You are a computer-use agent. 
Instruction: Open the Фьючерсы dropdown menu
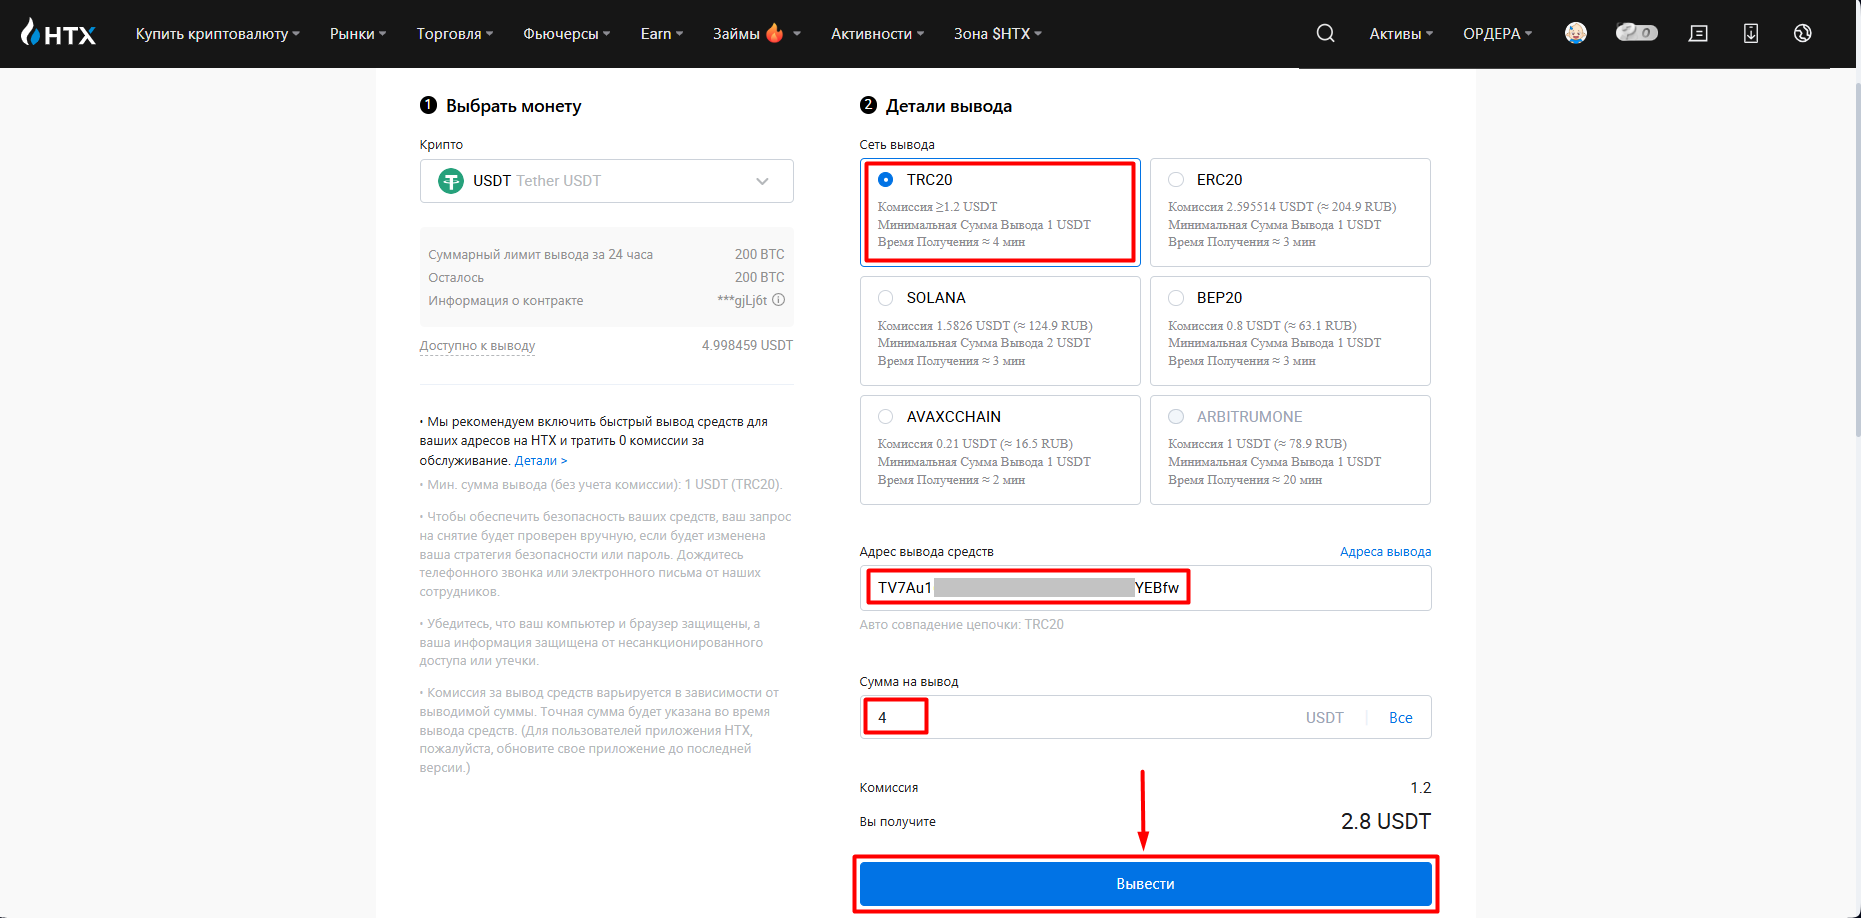click(567, 34)
